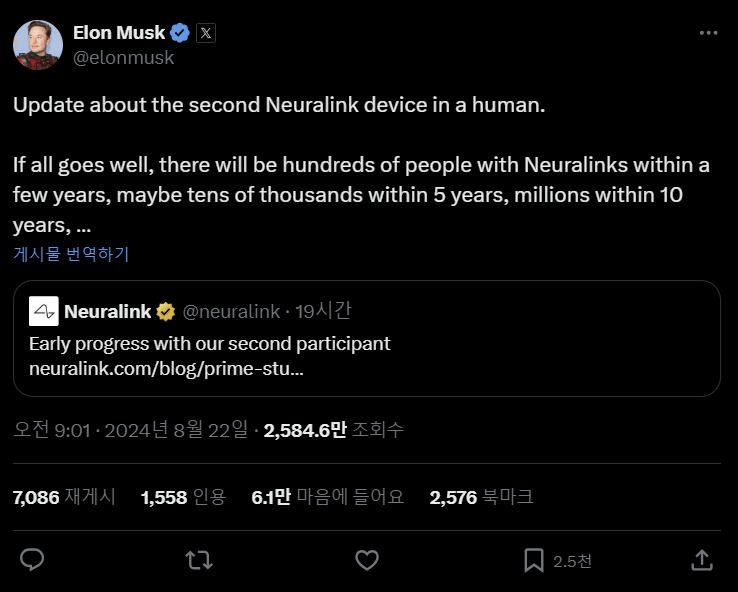This screenshot has width=738, height=592.
Task: Like the post with heart icon
Action: point(367,560)
